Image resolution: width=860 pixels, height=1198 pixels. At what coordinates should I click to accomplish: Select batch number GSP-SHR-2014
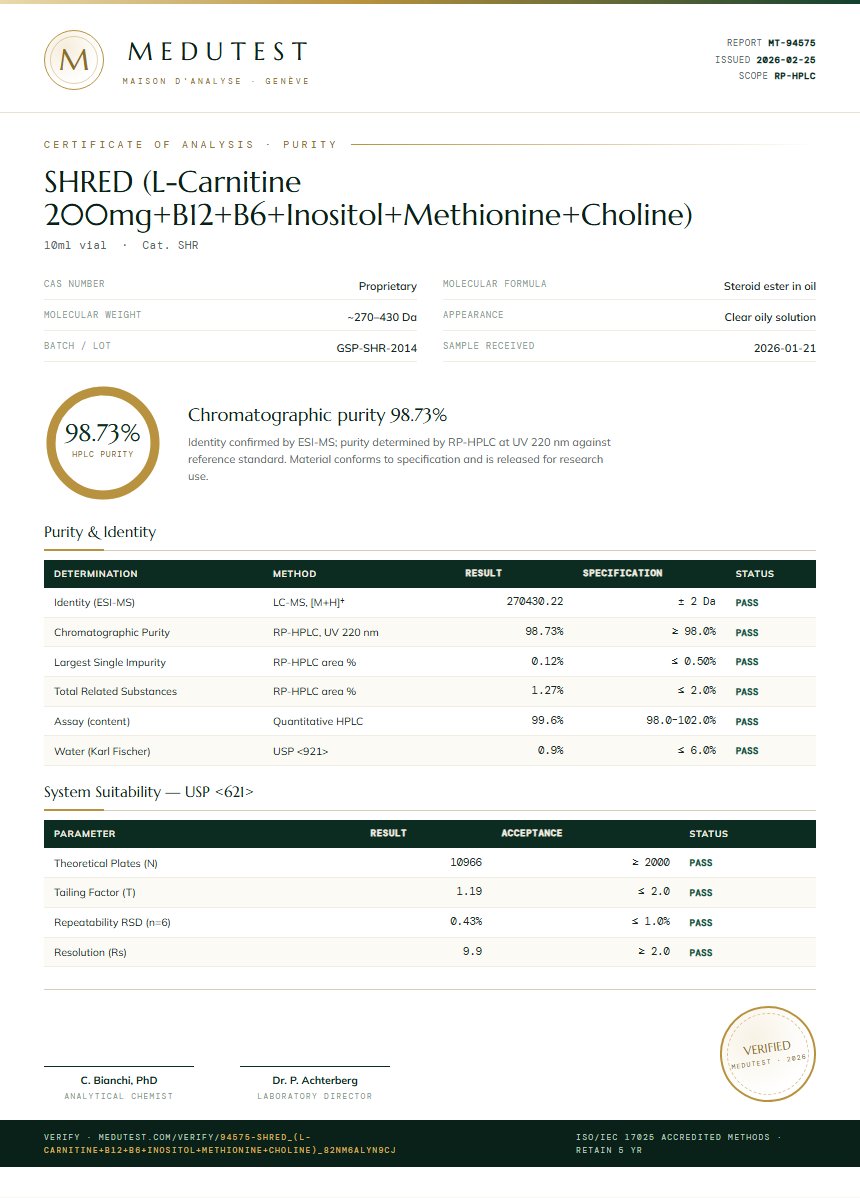(377, 348)
